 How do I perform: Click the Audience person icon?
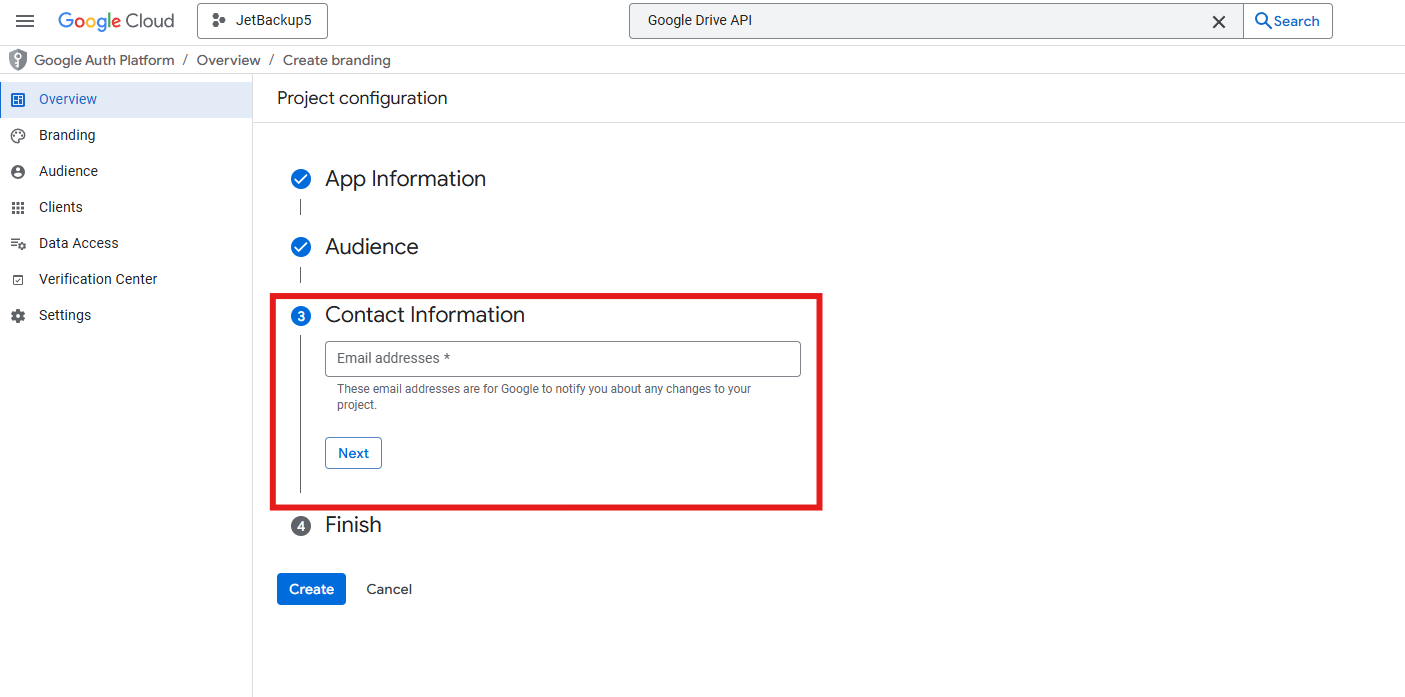18,172
